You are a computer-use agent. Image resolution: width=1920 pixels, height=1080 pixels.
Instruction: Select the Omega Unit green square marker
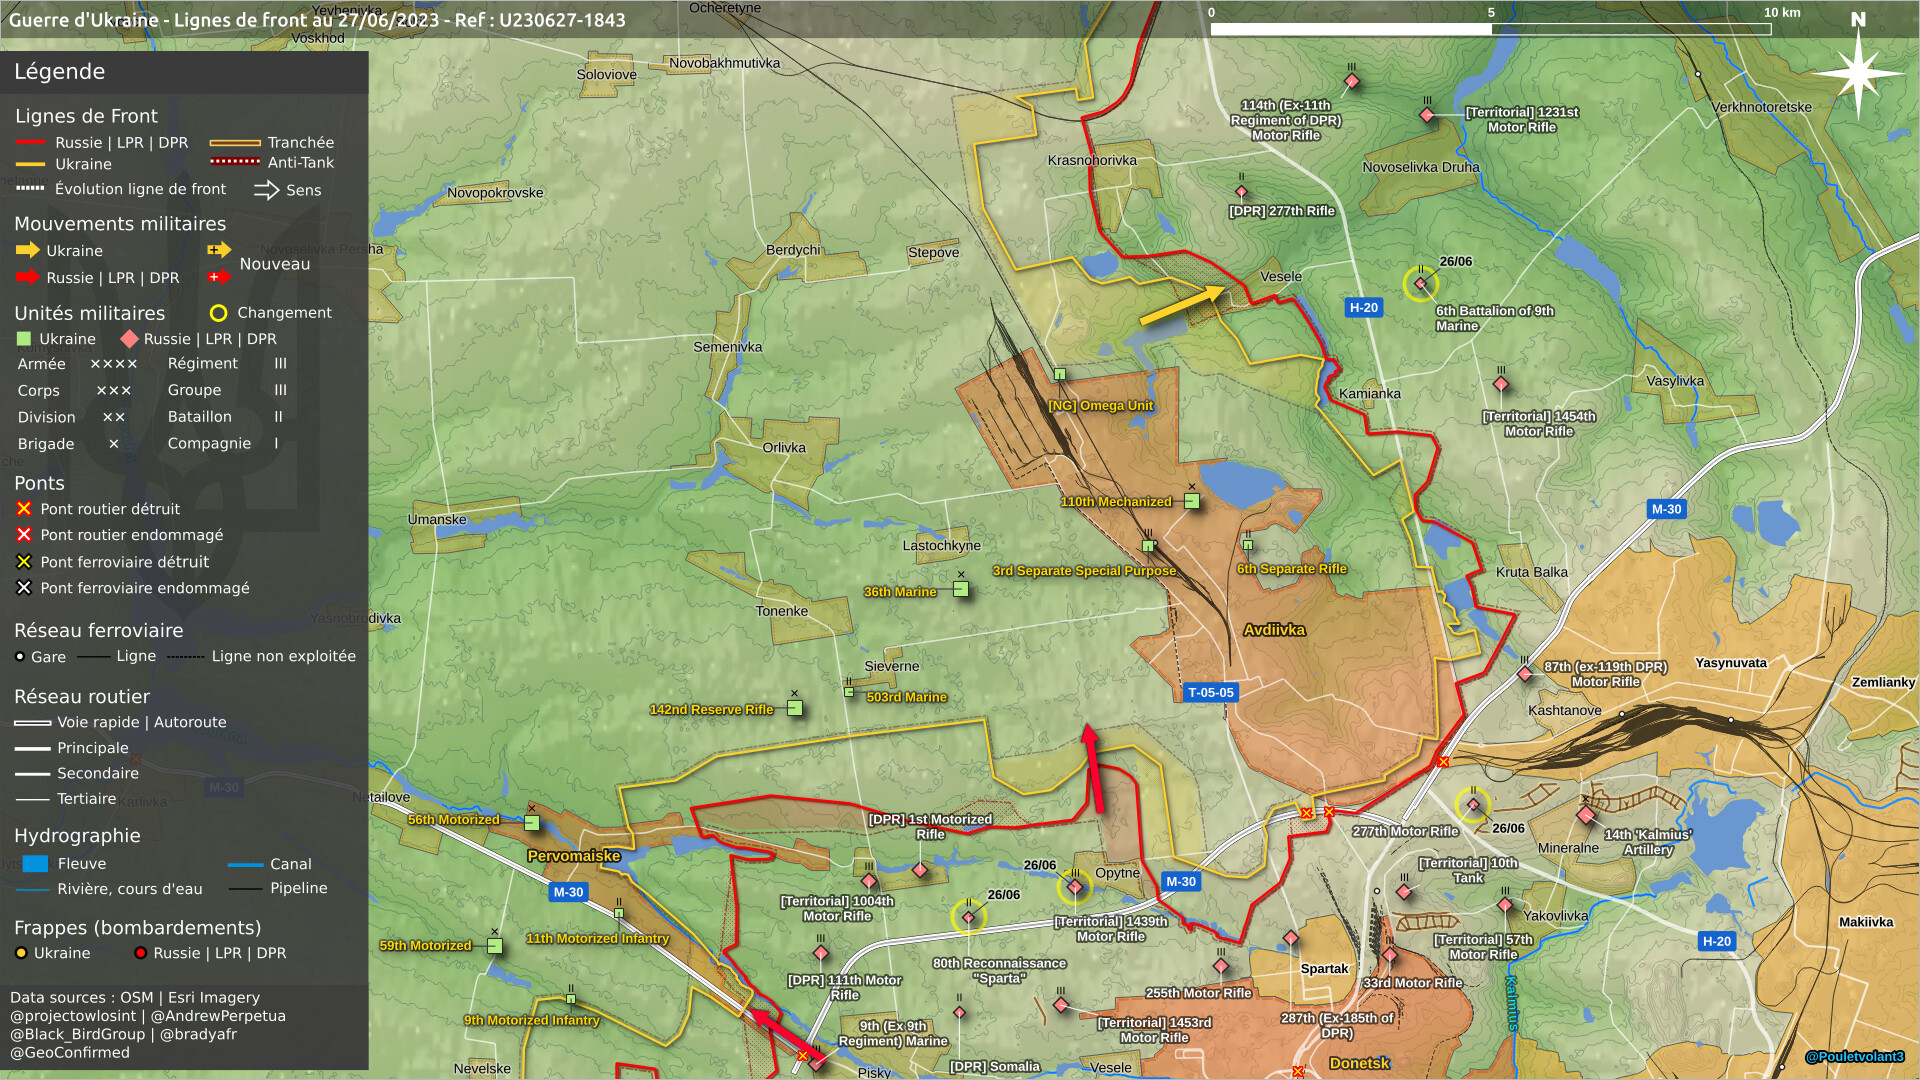point(1060,374)
